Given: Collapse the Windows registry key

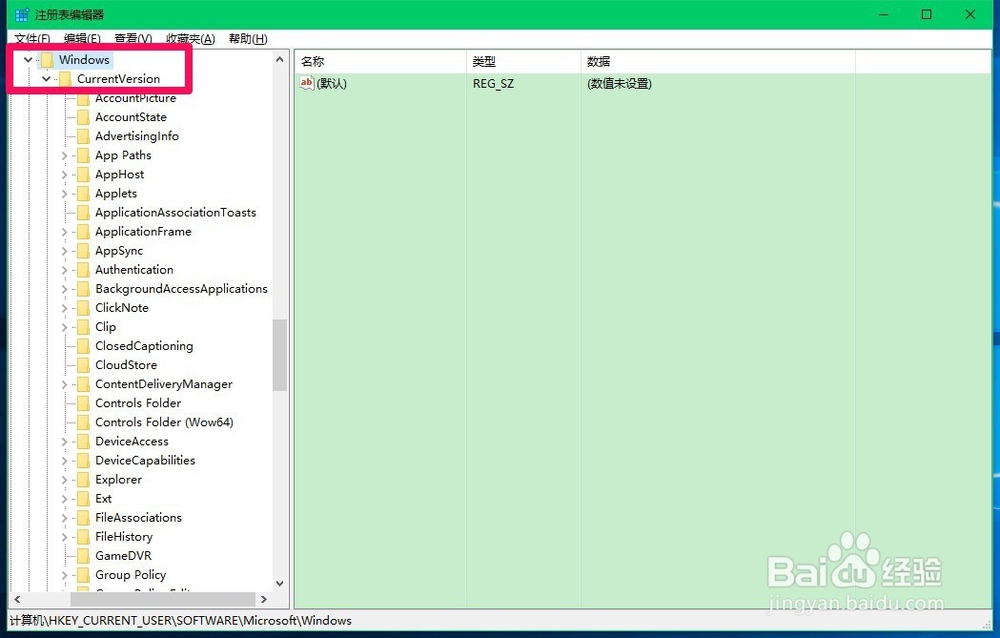Looking at the screenshot, I should point(28,60).
